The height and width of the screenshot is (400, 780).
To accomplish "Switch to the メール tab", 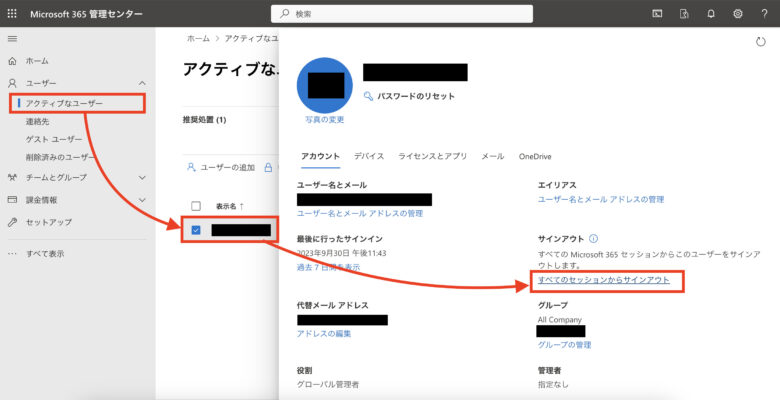I will 492,156.
